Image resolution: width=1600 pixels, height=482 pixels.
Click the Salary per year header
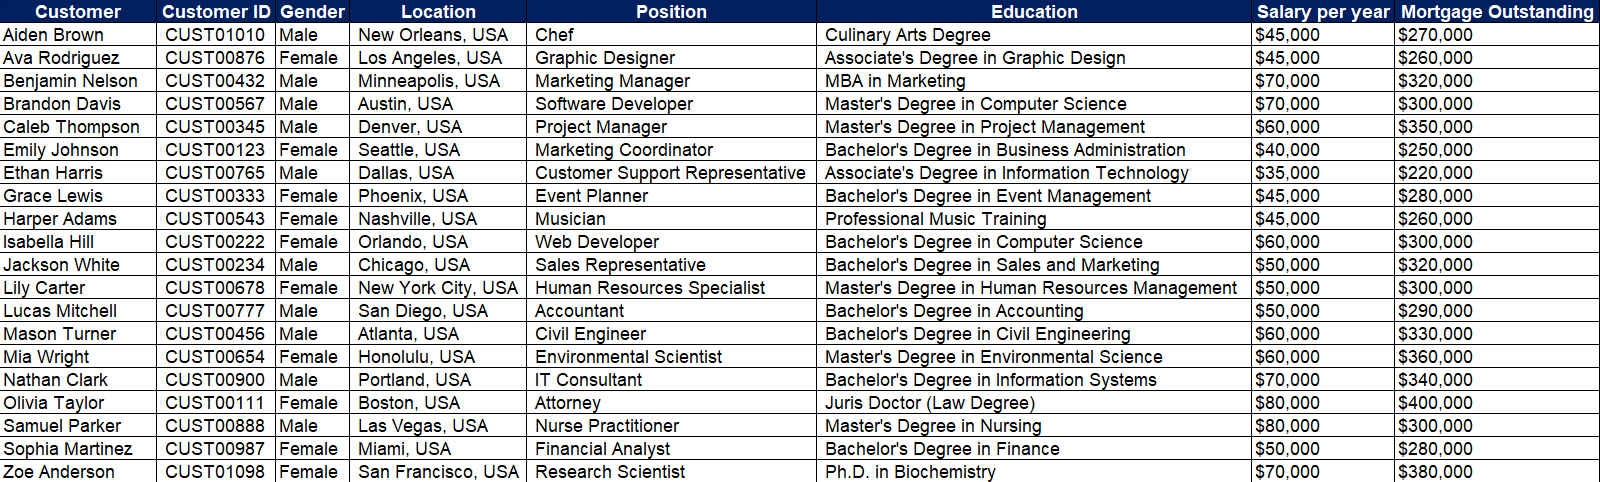point(1323,12)
